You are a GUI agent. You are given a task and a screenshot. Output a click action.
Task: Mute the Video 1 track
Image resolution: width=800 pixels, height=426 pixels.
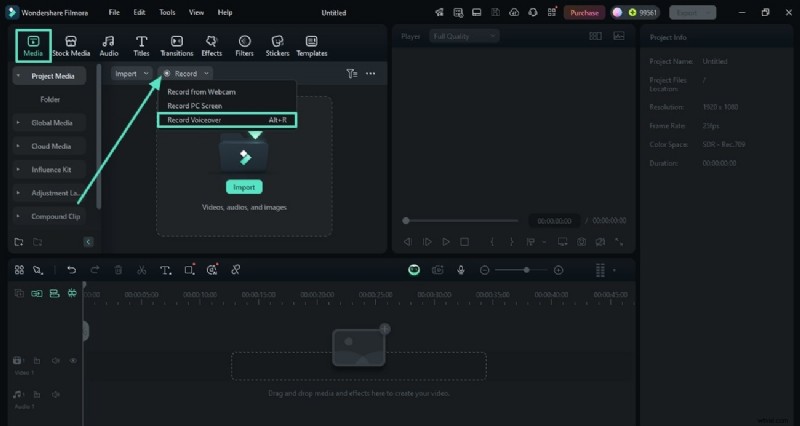56,360
